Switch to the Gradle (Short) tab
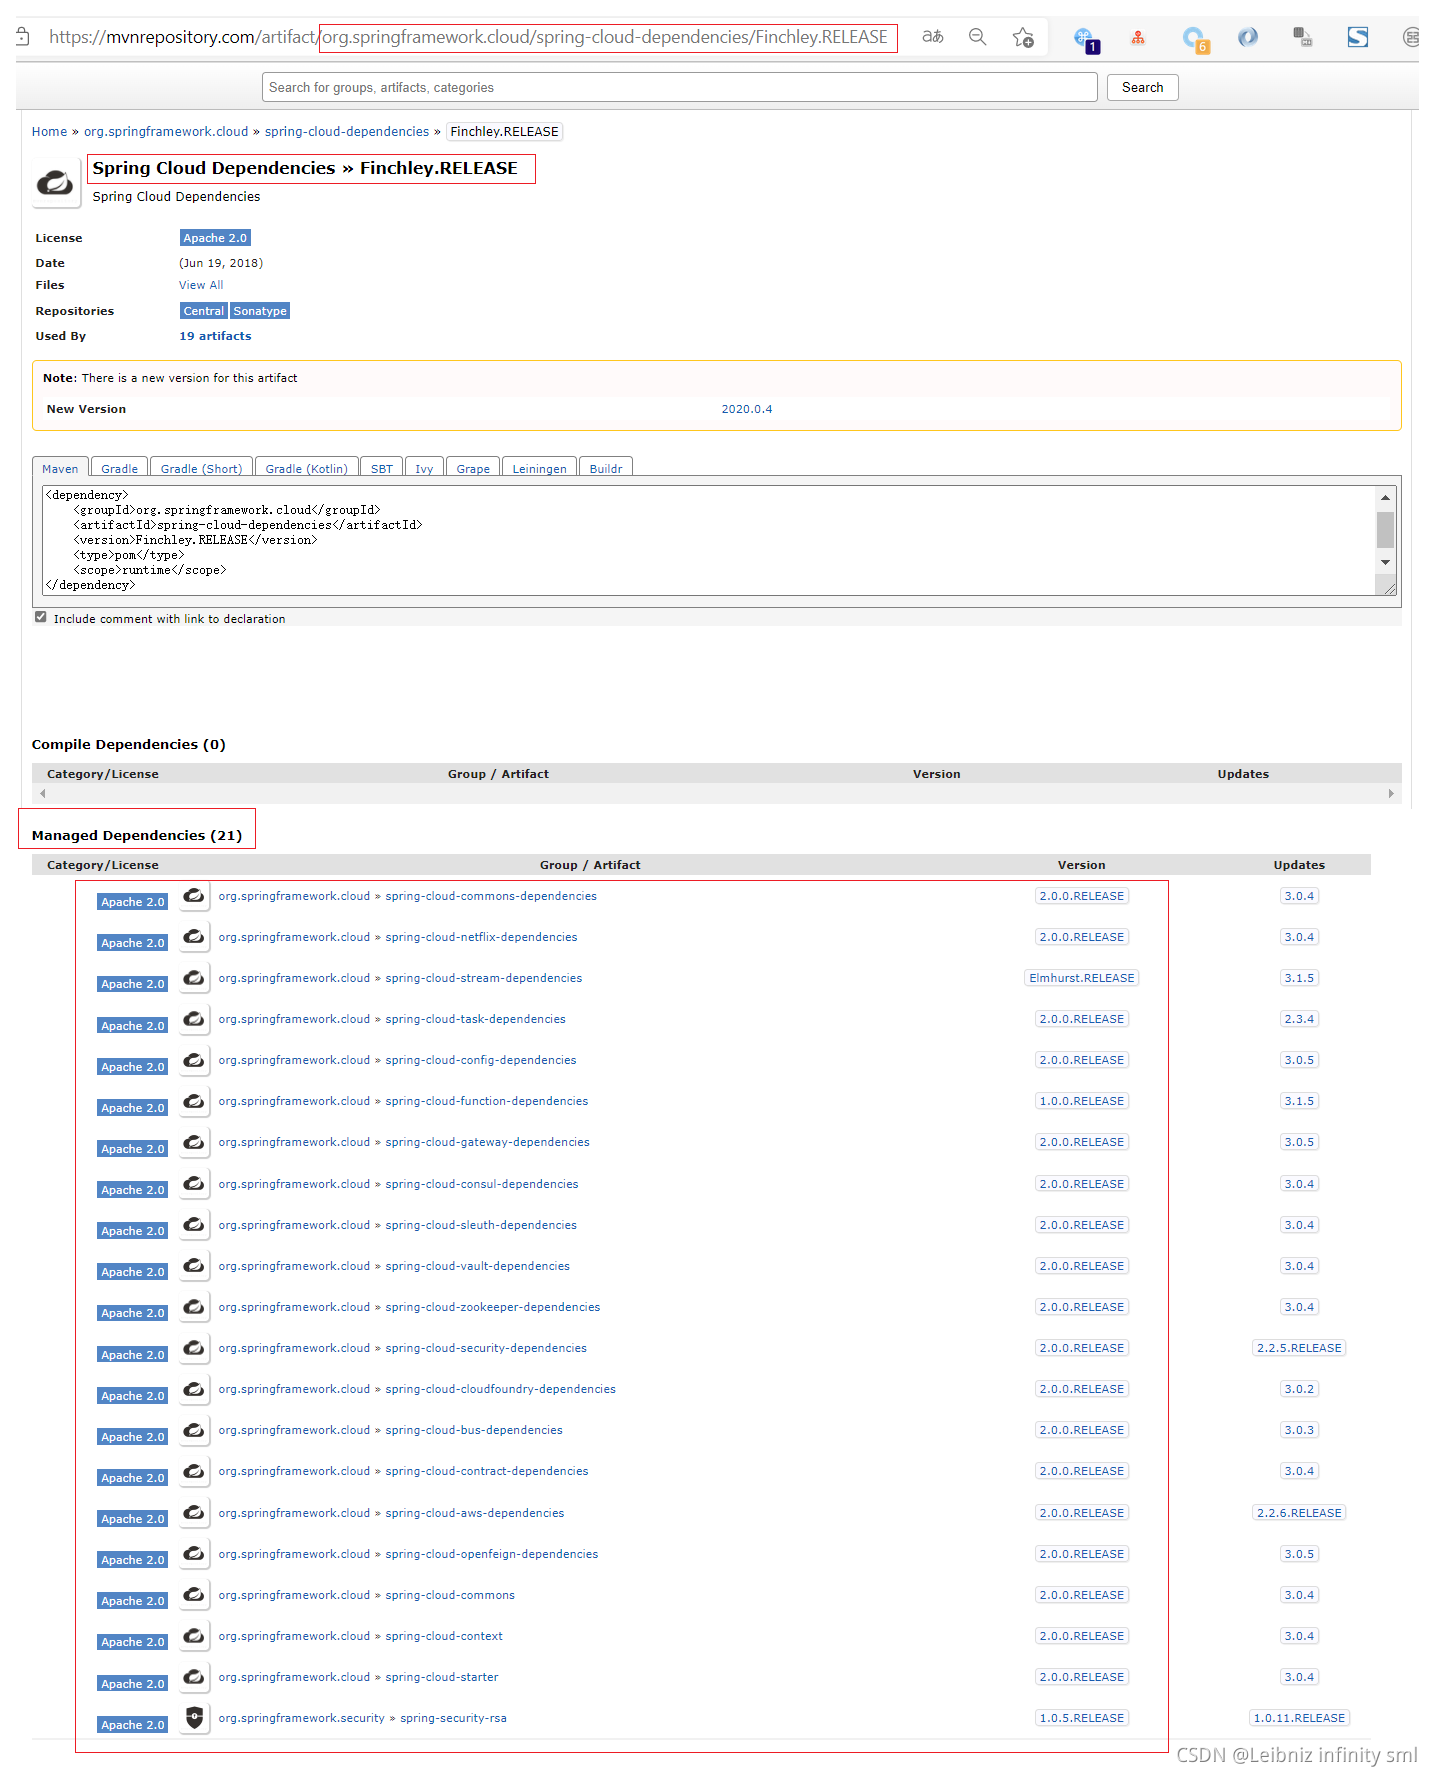Image resolution: width=1432 pixels, height=1776 pixels. coord(201,468)
